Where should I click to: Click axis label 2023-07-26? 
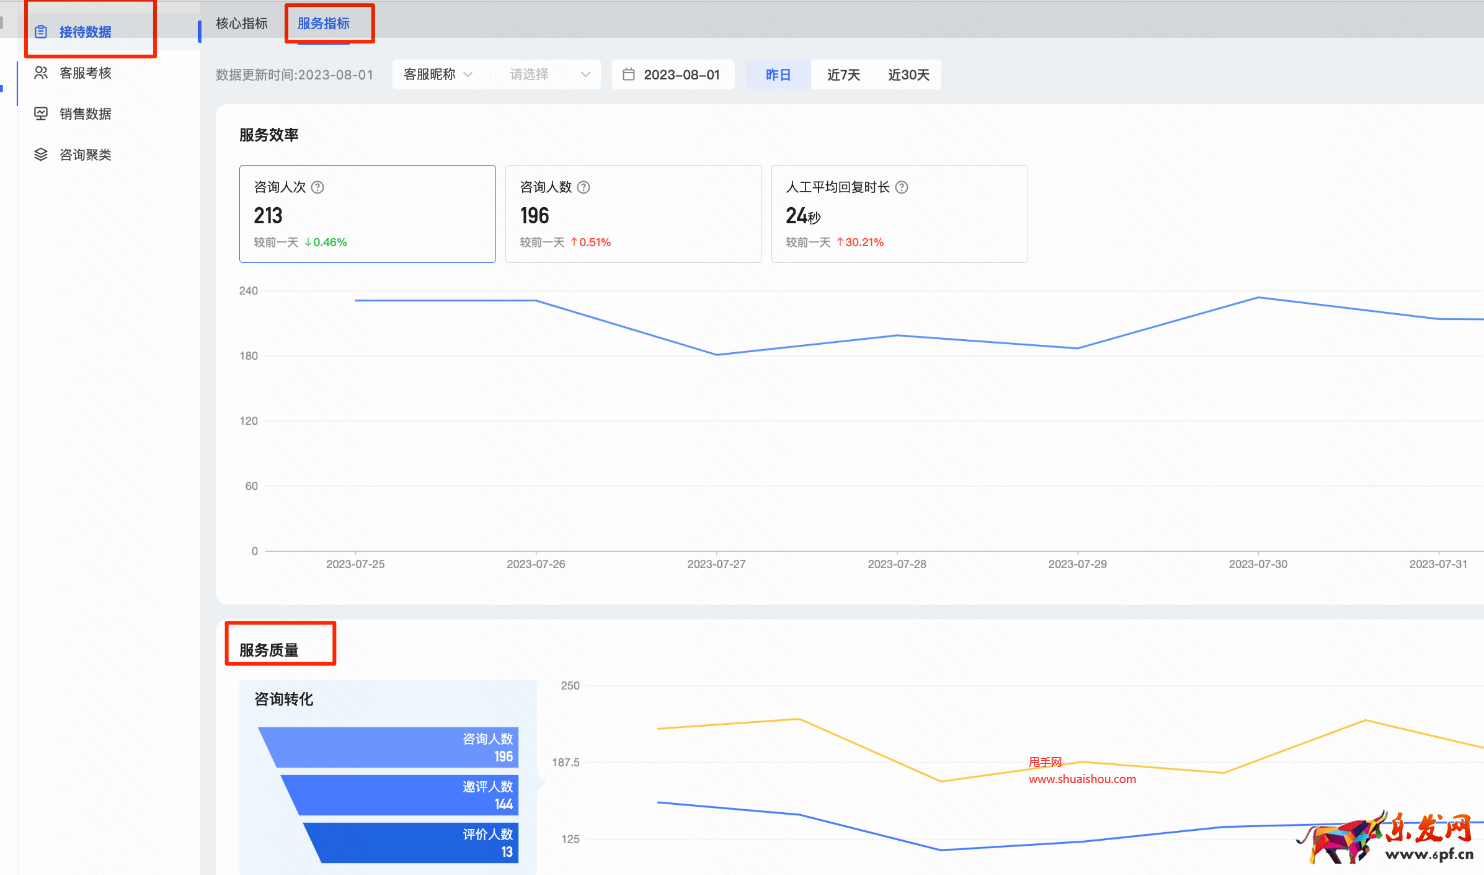[536, 564]
